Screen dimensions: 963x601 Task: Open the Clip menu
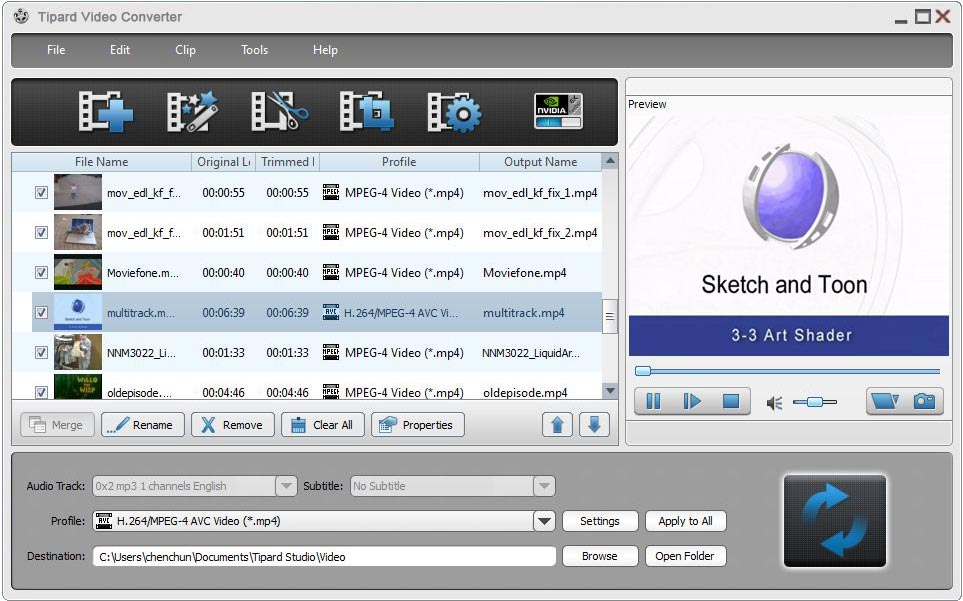click(185, 50)
